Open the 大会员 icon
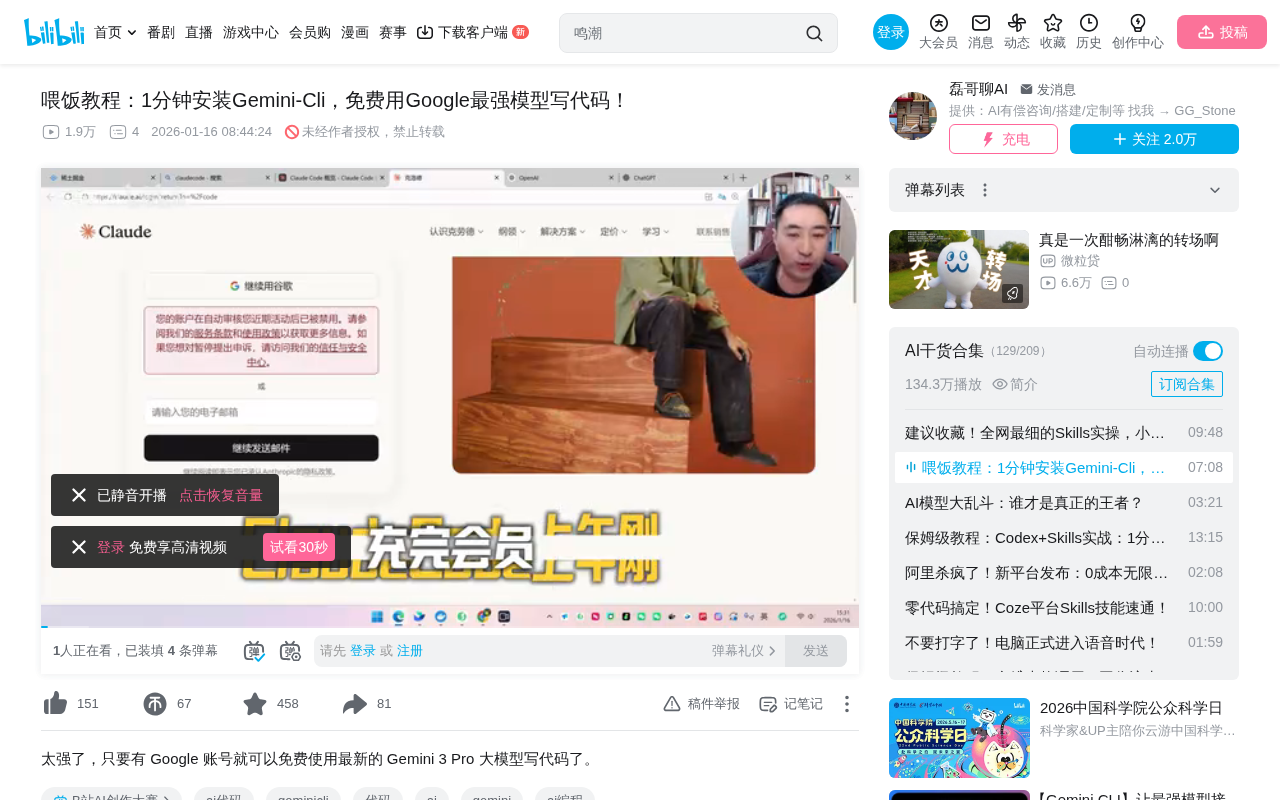This screenshot has height=800, width=1280. (x=938, y=23)
